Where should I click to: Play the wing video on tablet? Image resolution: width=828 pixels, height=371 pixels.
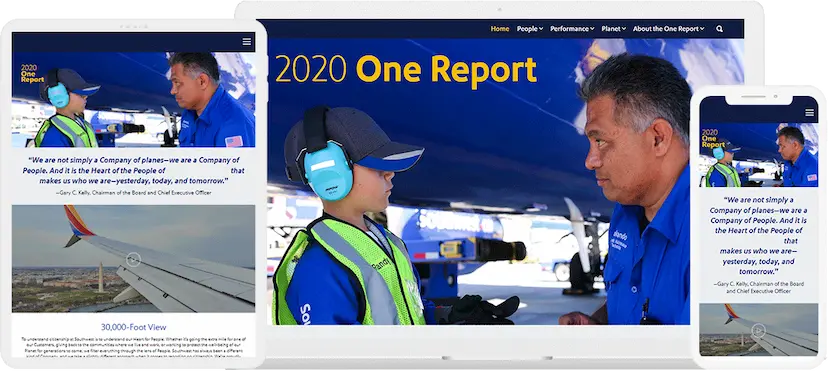pyautogui.click(x=134, y=259)
